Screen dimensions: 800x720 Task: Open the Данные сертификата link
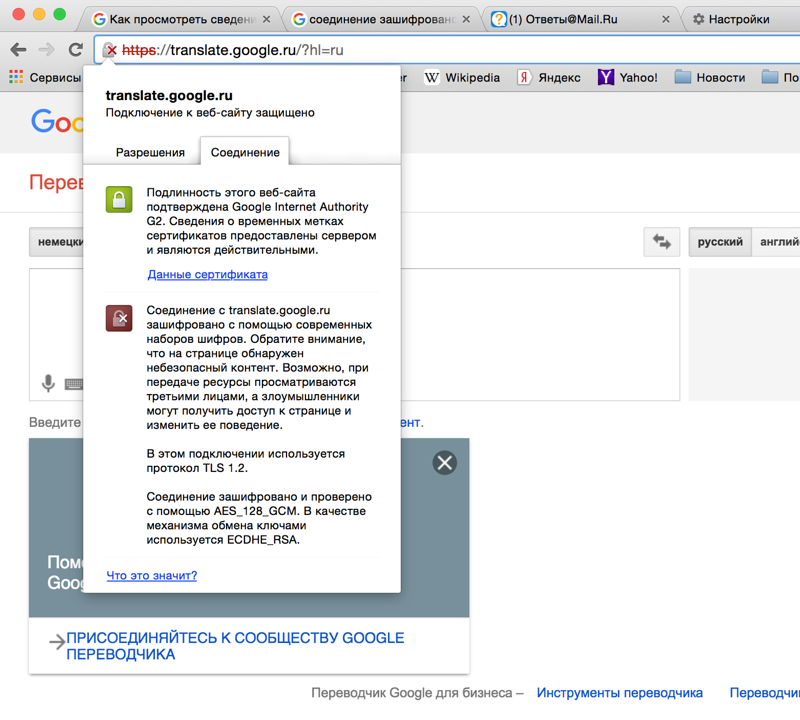207,275
